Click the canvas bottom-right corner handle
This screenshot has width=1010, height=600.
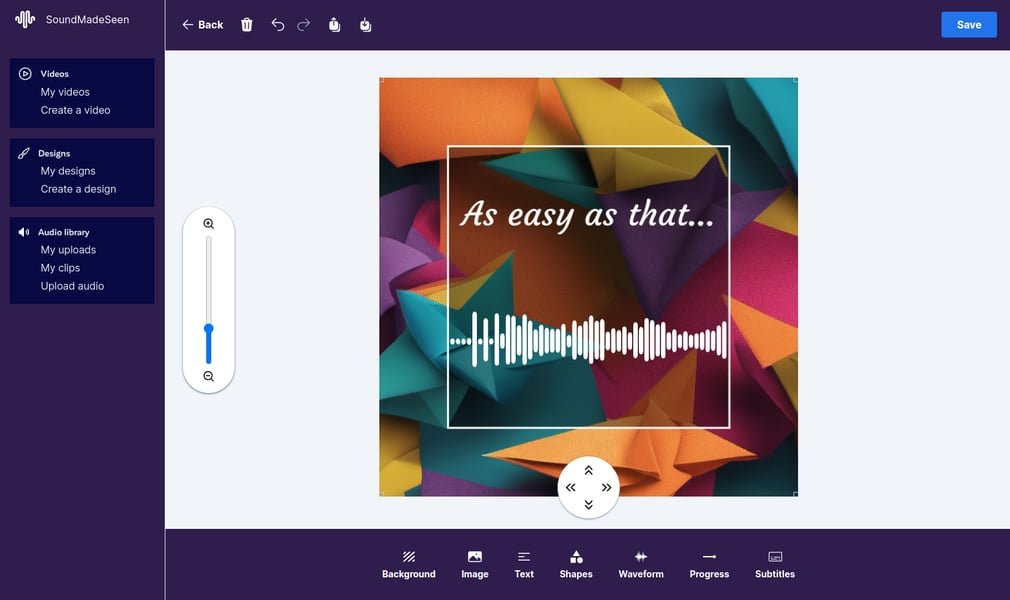796,494
